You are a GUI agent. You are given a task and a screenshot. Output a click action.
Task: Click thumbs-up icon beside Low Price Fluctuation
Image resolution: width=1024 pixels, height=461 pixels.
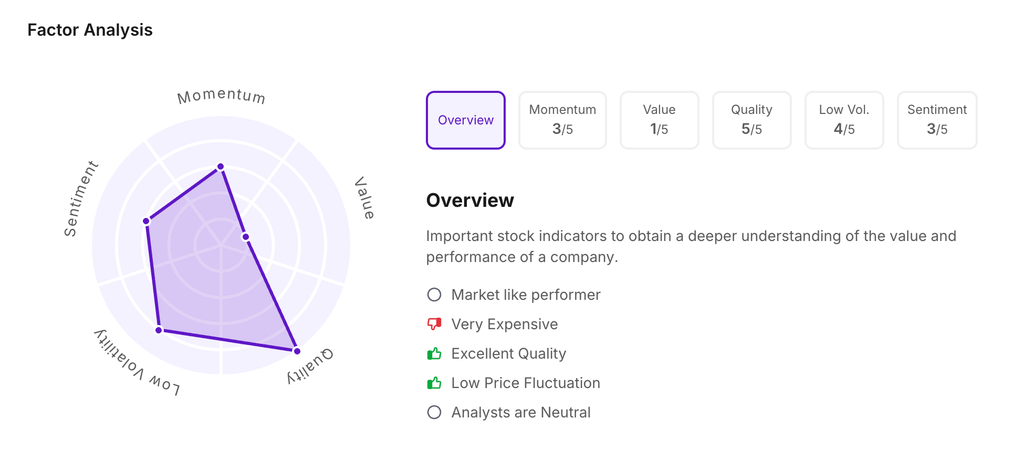coord(434,383)
